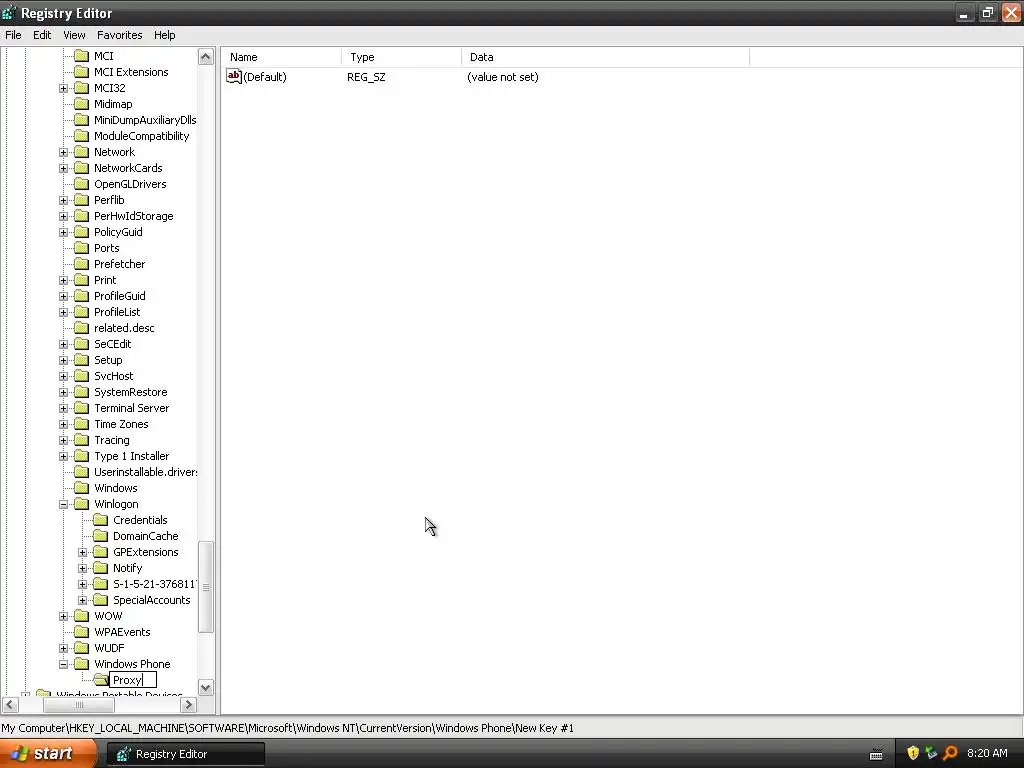This screenshot has height=768, width=1024.
Task: Expand the SpecialAccounts key
Action: point(82,600)
